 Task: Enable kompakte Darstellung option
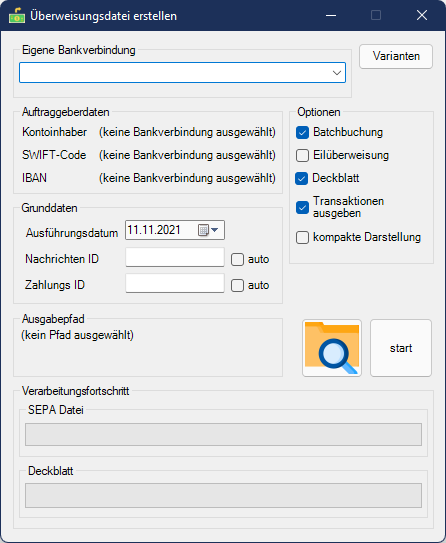point(302,238)
